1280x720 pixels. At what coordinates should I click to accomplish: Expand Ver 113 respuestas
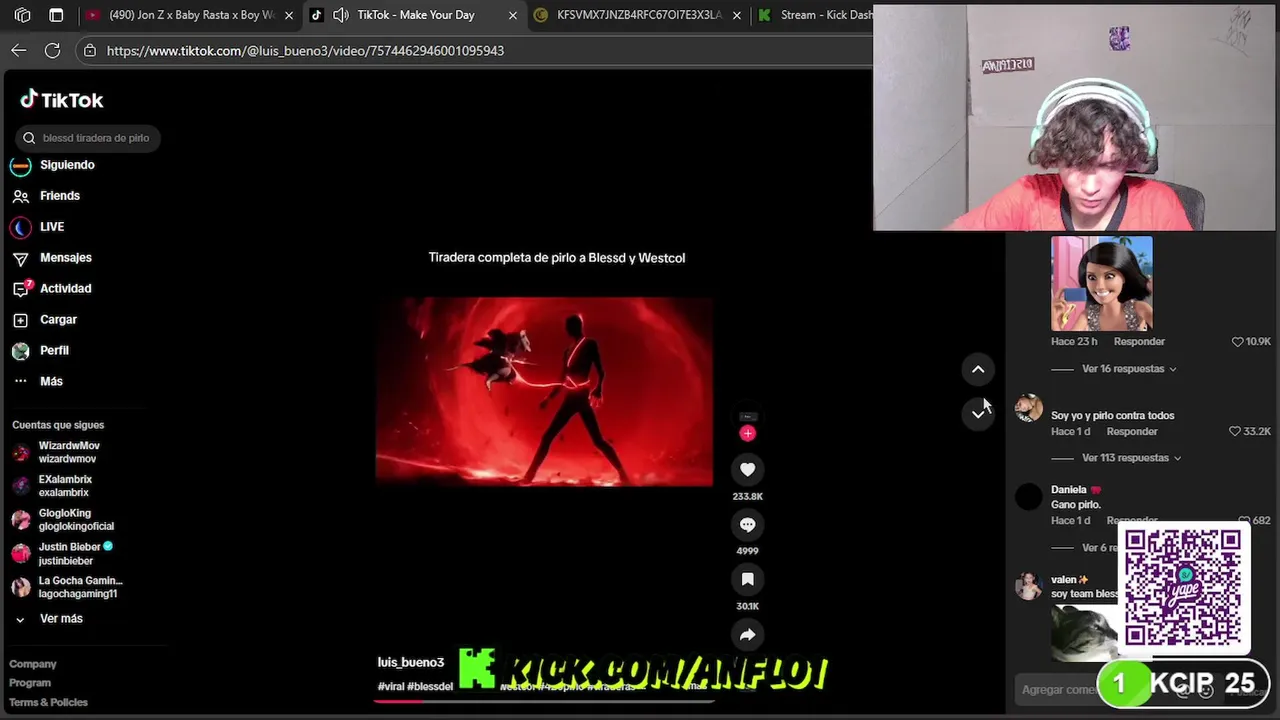[1131, 458]
